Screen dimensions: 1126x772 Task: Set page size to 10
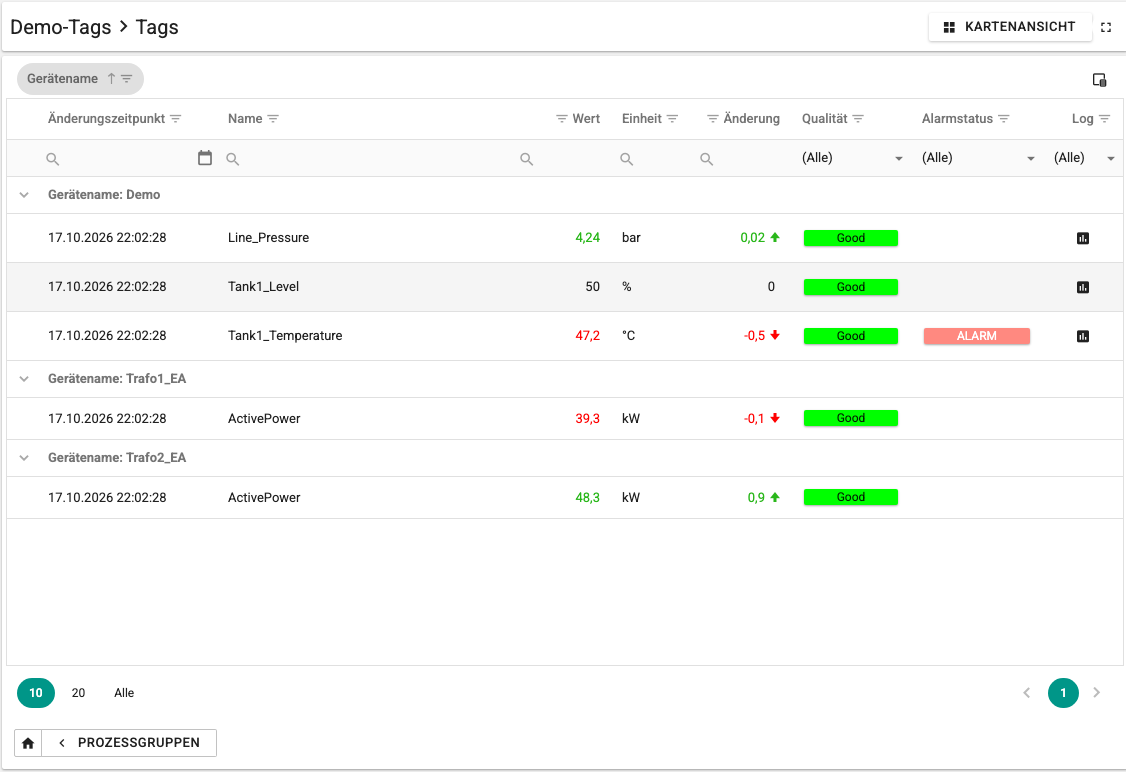[x=36, y=693]
